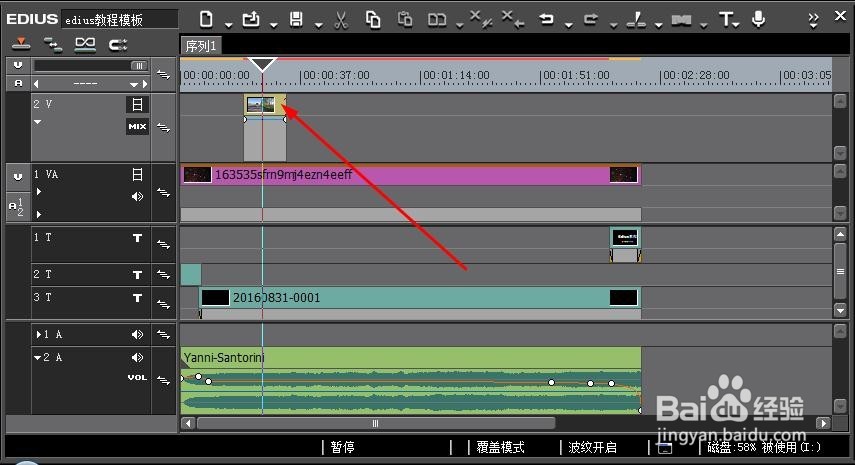855x465 pixels.
Task: Open the timeline scale setting dropdown
Action: [133, 84]
